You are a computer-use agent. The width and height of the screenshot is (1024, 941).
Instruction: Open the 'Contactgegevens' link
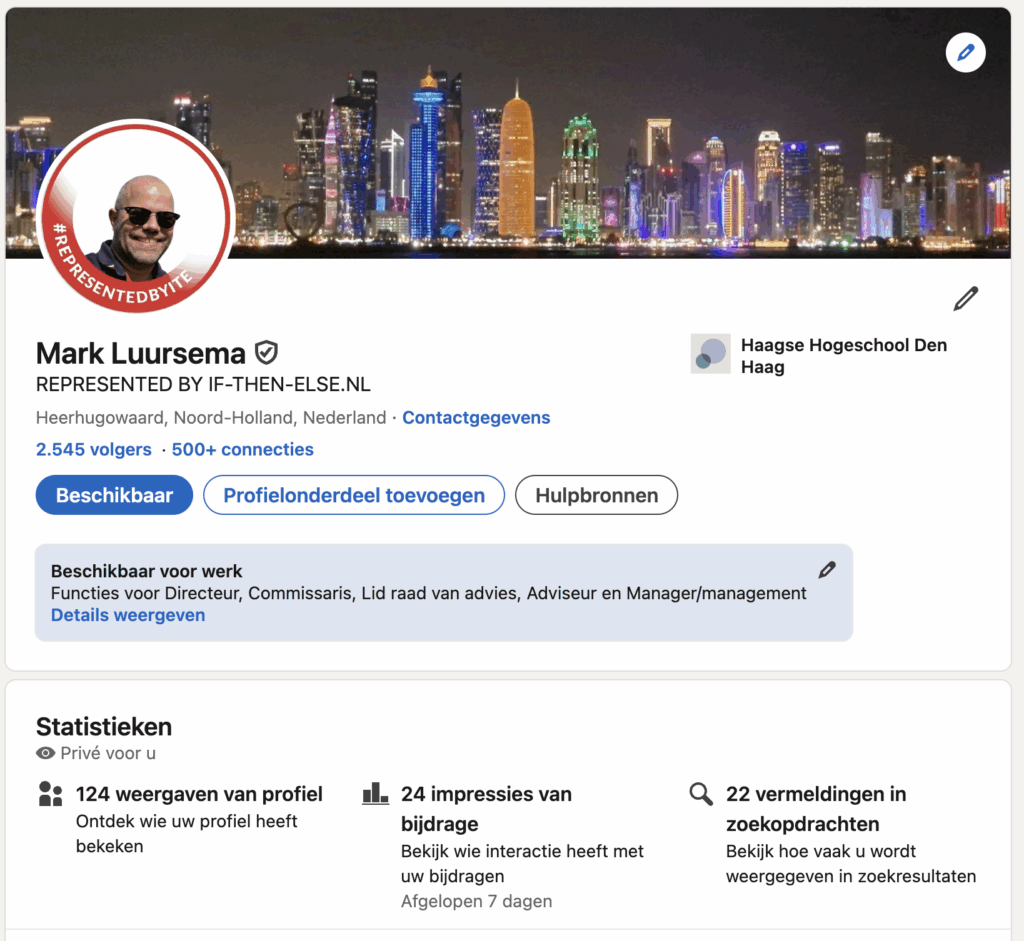click(x=476, y=418)
